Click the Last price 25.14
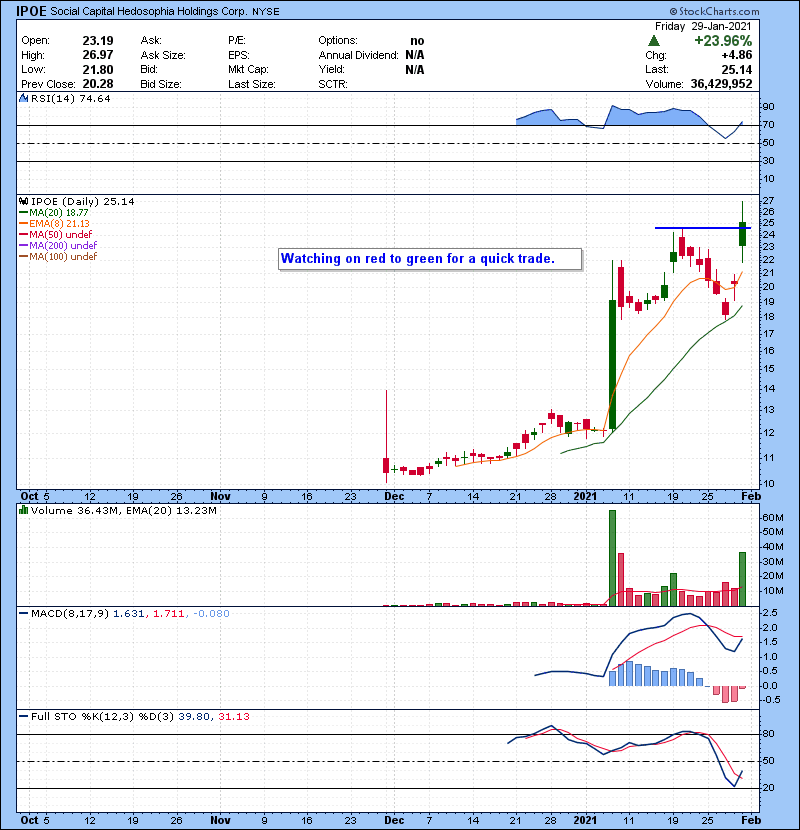The image size is (800, 830). [736, 69]
